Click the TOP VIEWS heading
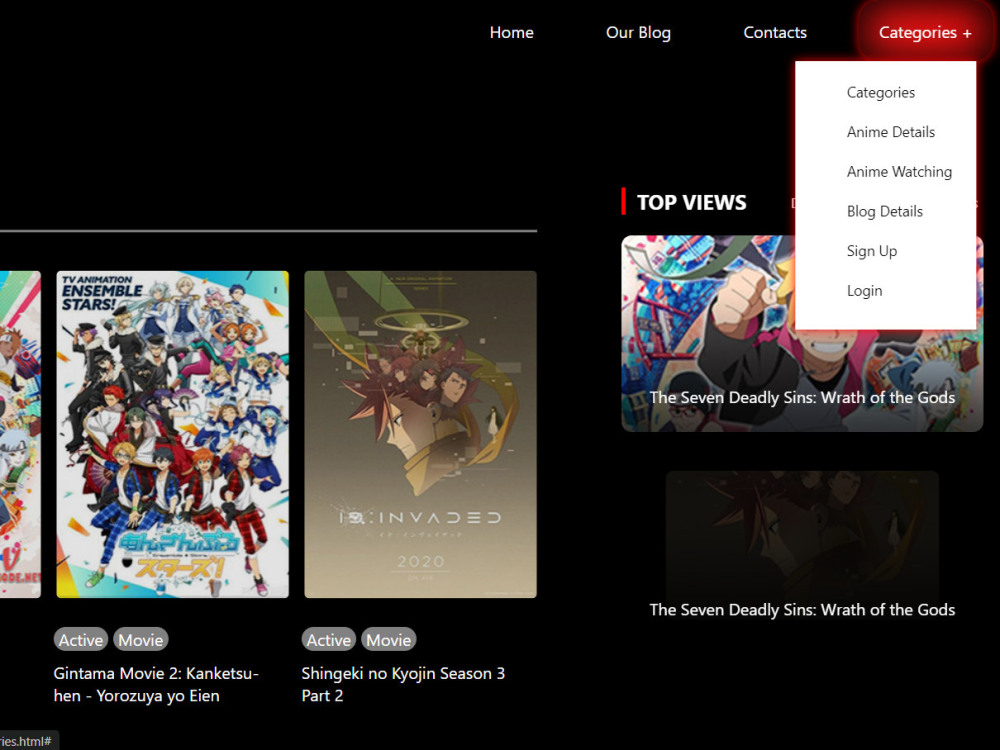Image resolution: width=1000 pixels, height=750 pixels. point(691,202)
